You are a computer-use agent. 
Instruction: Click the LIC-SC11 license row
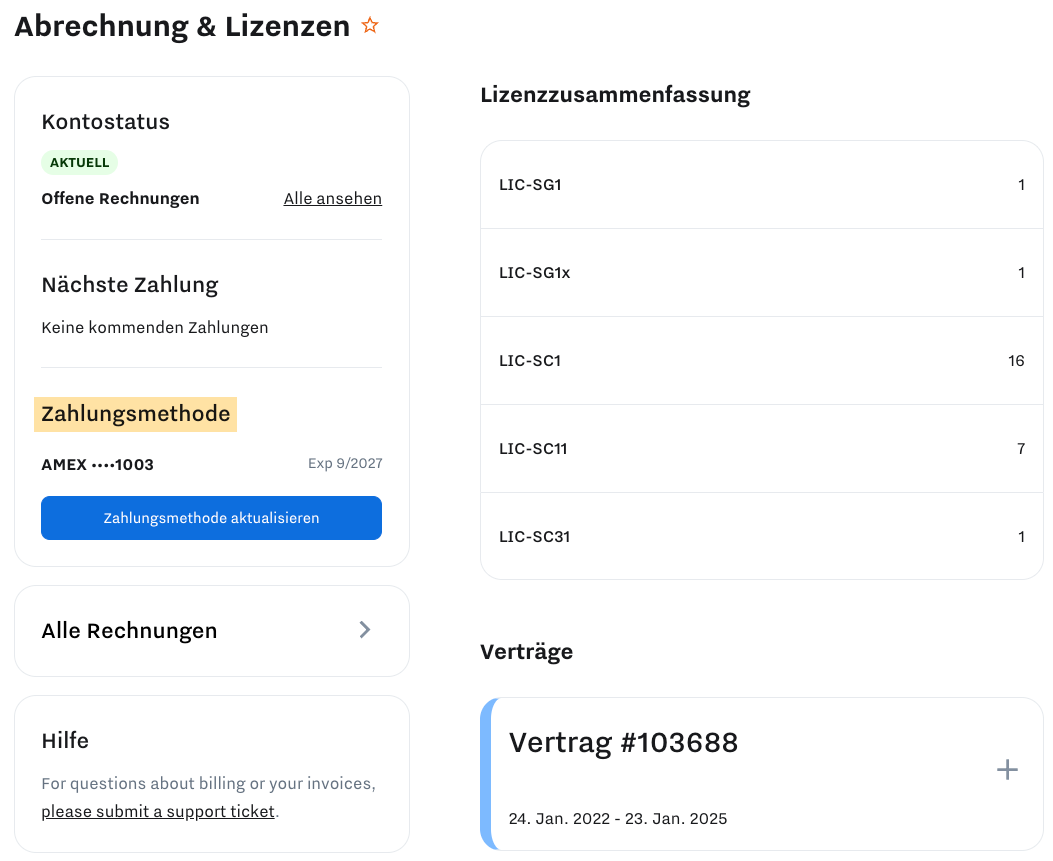pos(761,449)
